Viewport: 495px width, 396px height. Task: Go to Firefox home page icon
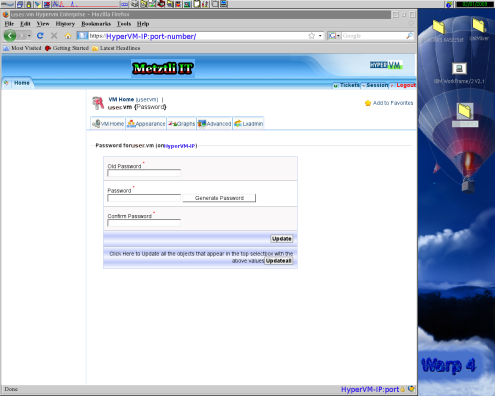coord(68,36)
